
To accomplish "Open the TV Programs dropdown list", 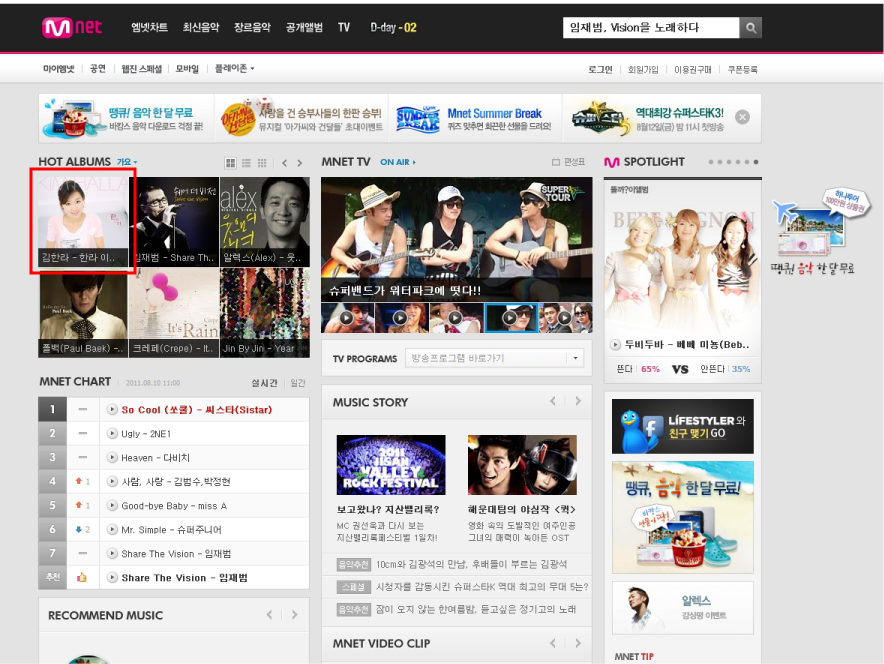I will coord(575,358).
